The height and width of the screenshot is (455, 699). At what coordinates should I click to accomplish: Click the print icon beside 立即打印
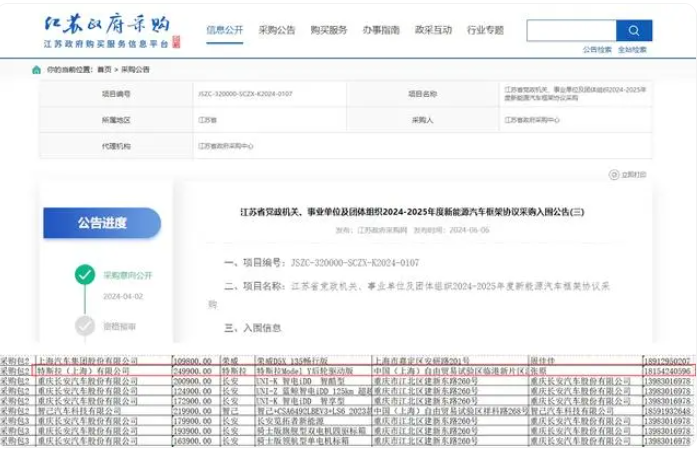pyautogui.click(x=614, y=175)
